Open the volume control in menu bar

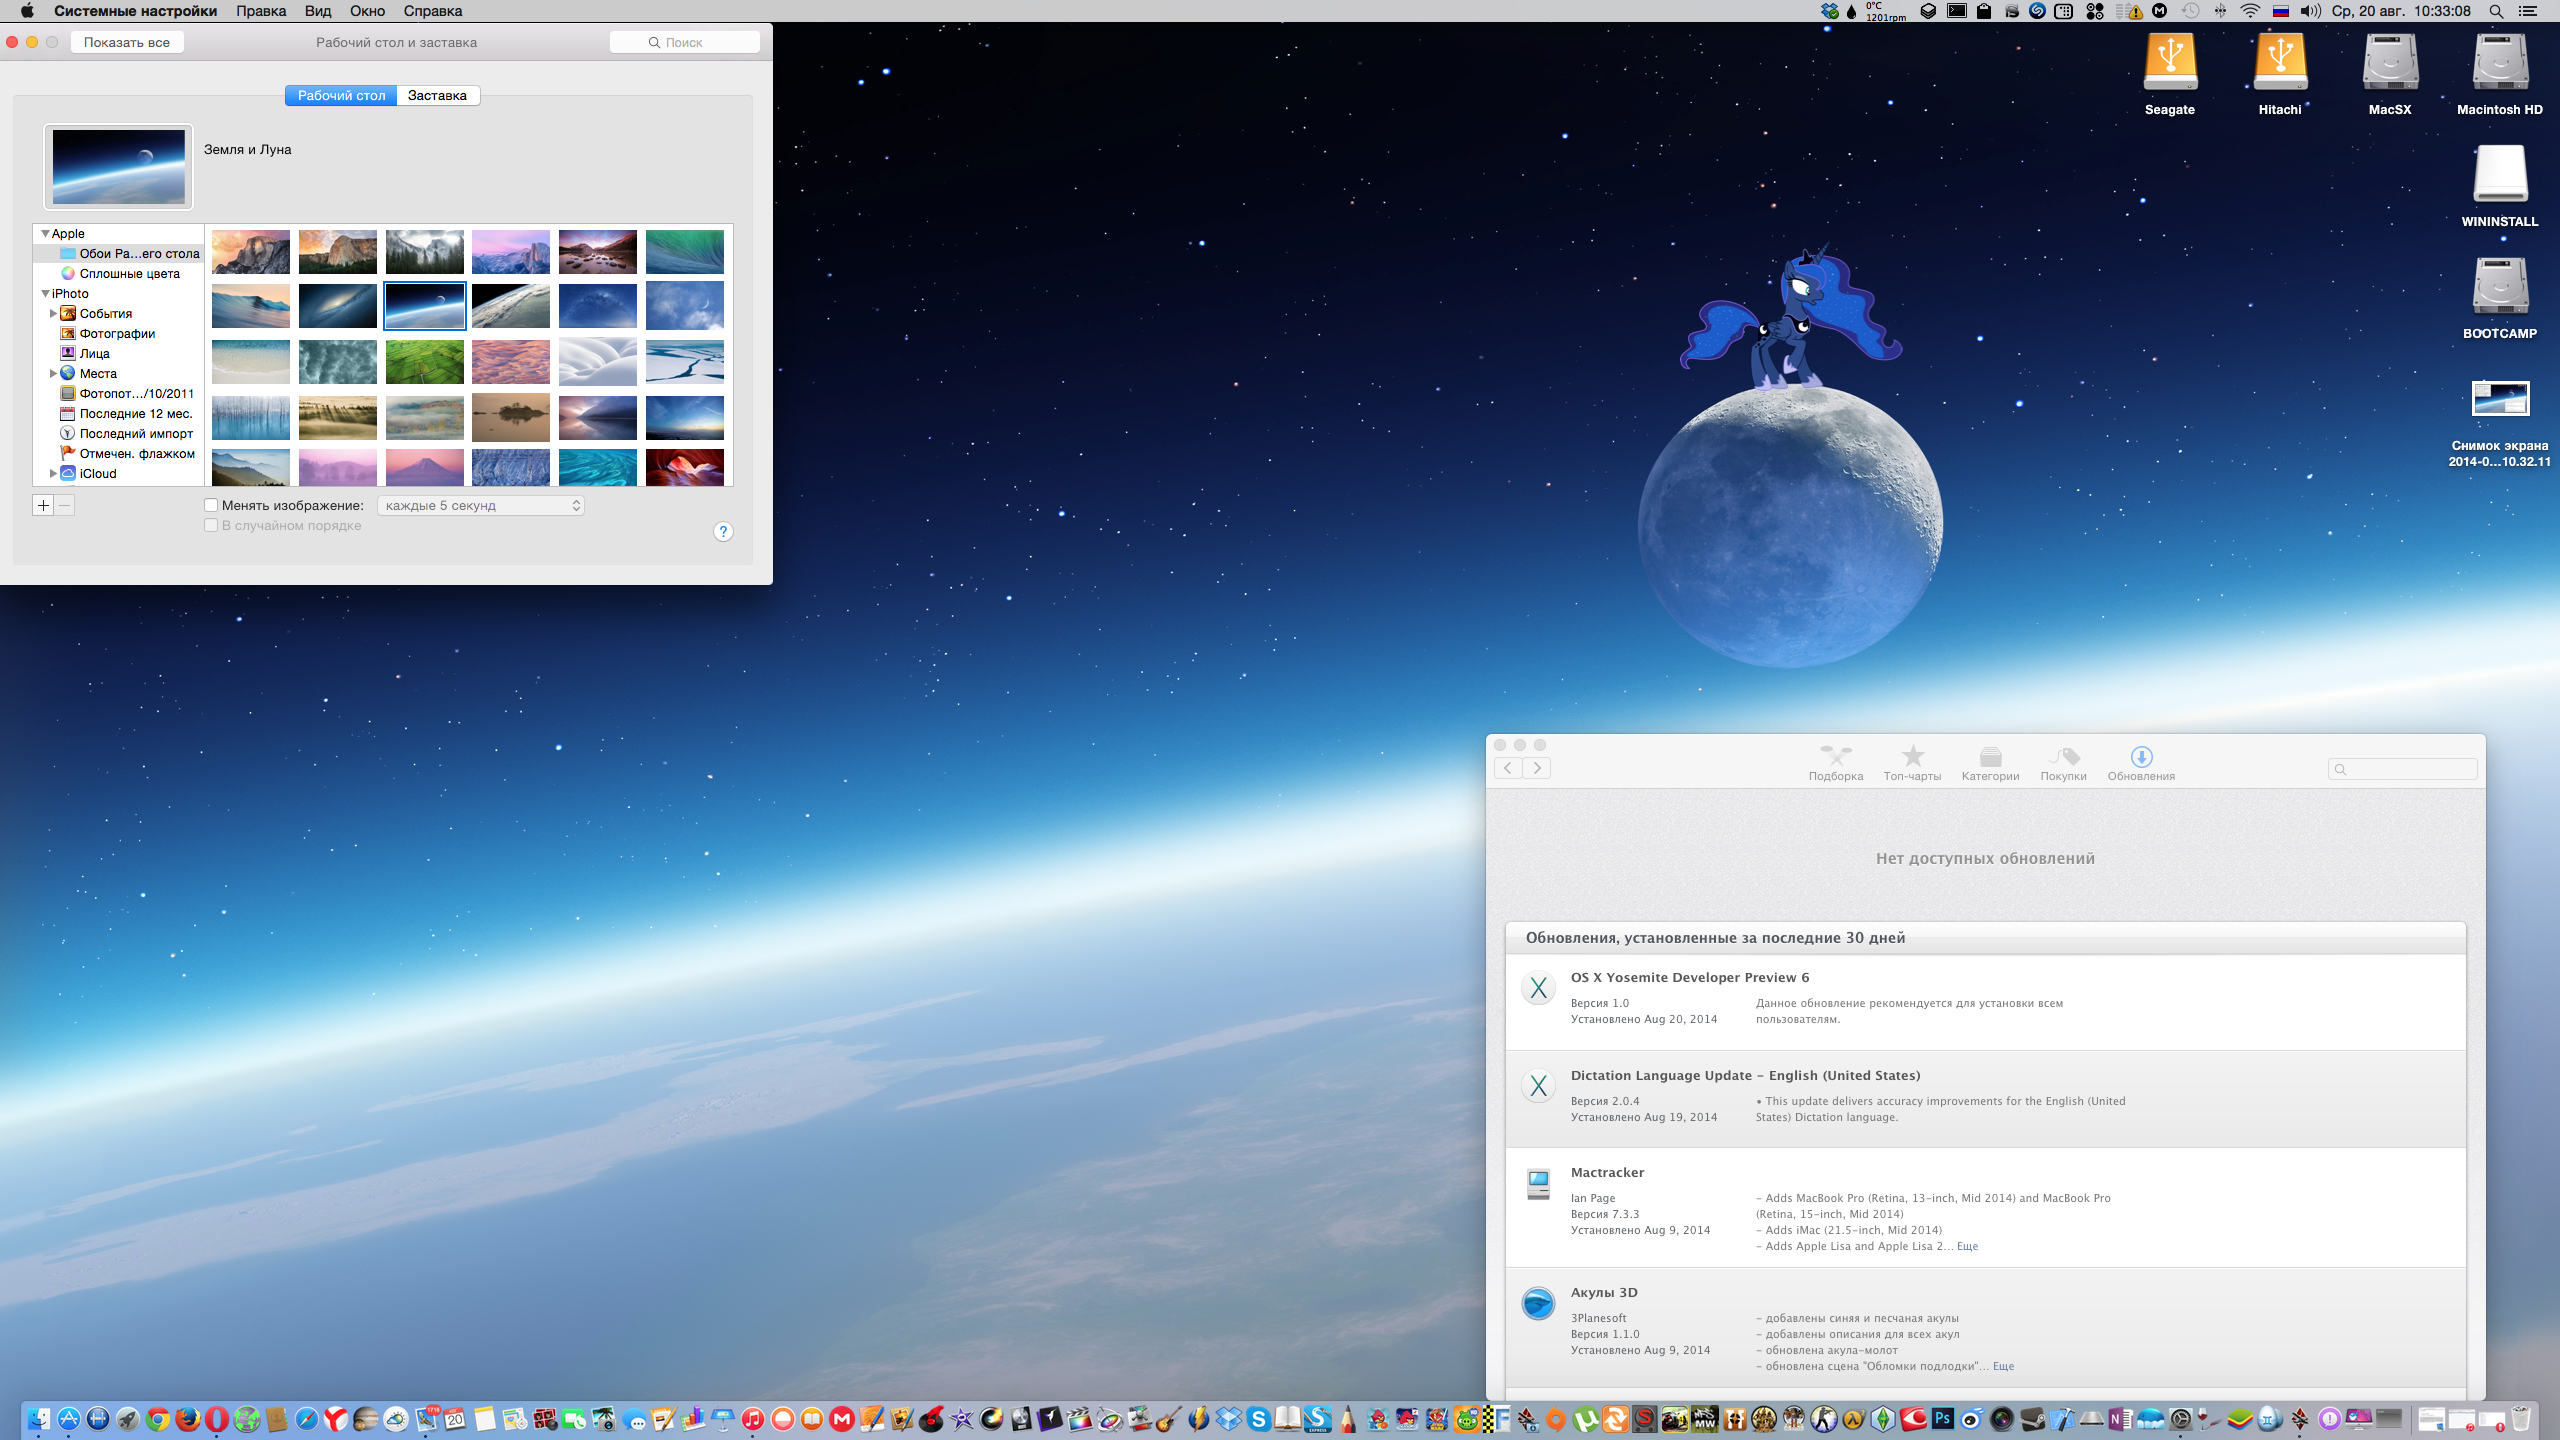(x=2310, y=11)
